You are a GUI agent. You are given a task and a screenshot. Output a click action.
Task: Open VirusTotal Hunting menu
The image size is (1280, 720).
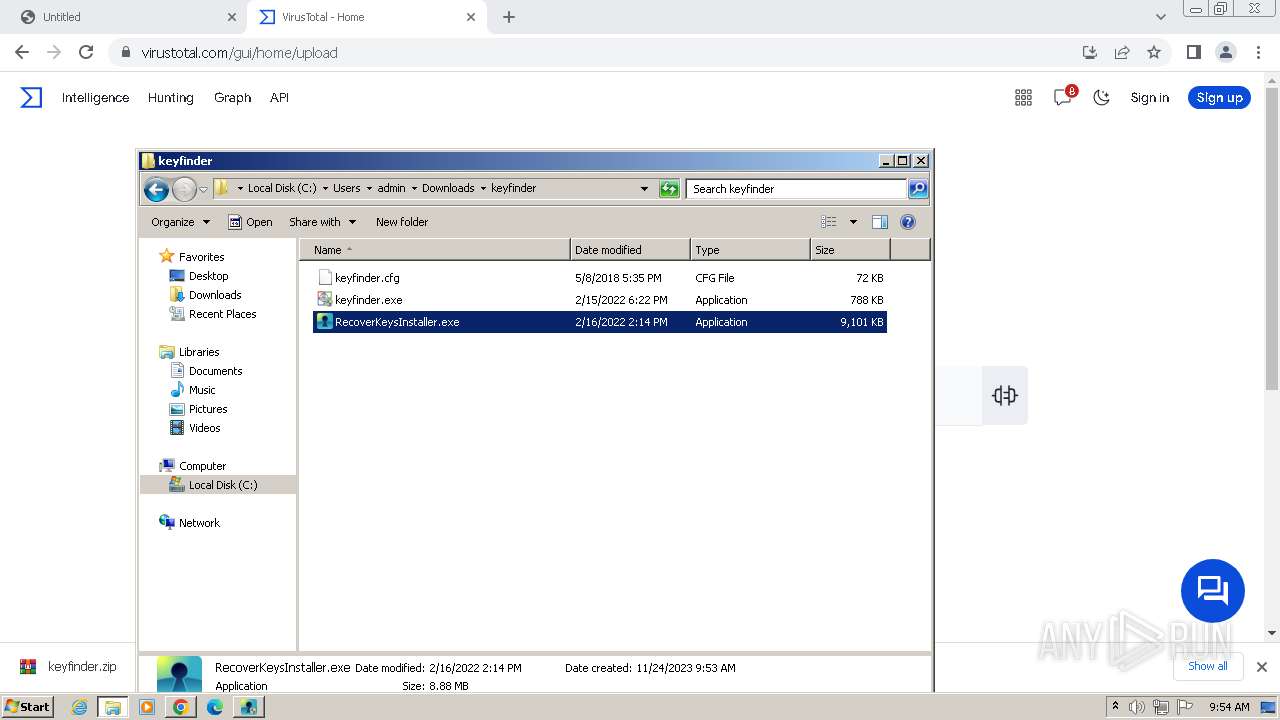coord(171,98)
